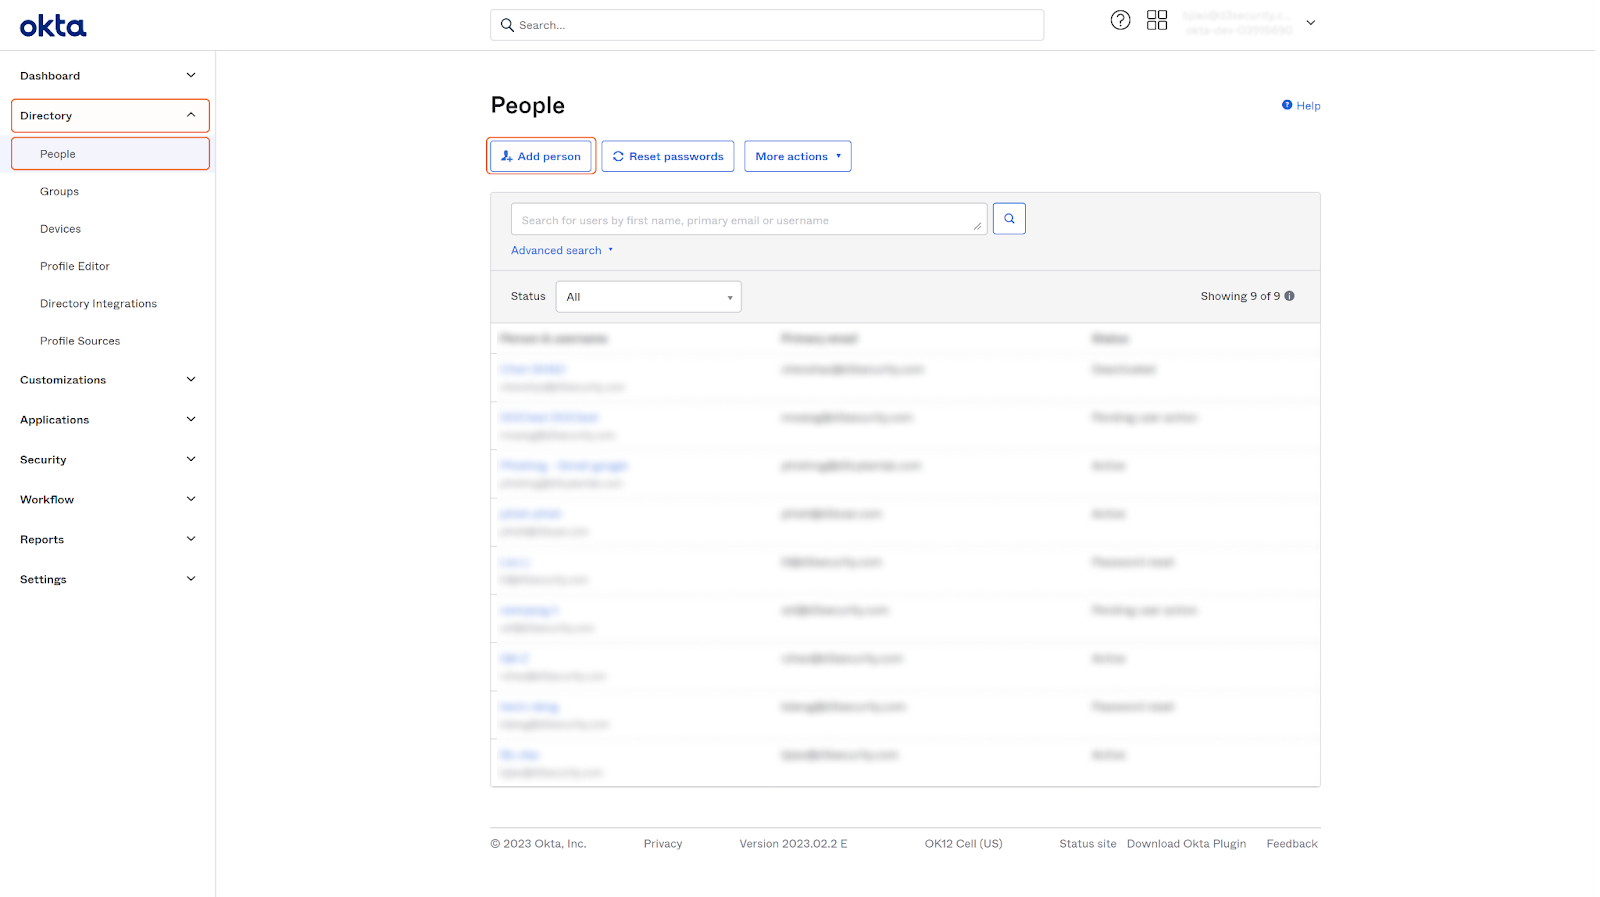The width and height of the screenshot is (1600, 897).
Task: Click the magnifier search button in people list
Action: point(1009,219)
